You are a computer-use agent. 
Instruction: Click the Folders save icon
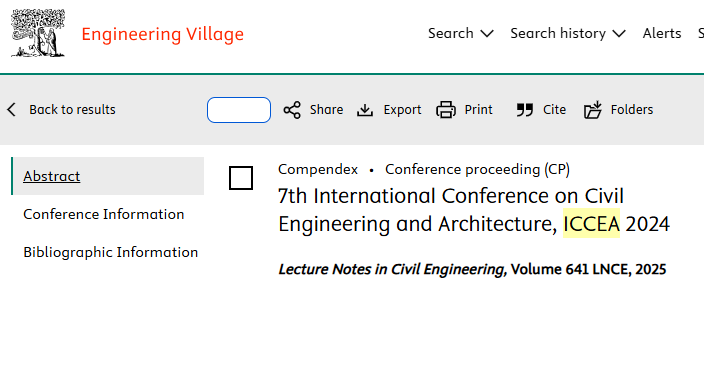click(x=593, y=110)
